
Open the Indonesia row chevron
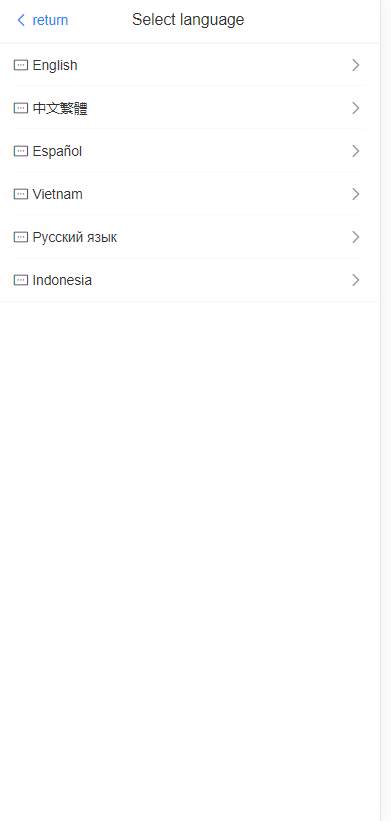click(356, 280)
